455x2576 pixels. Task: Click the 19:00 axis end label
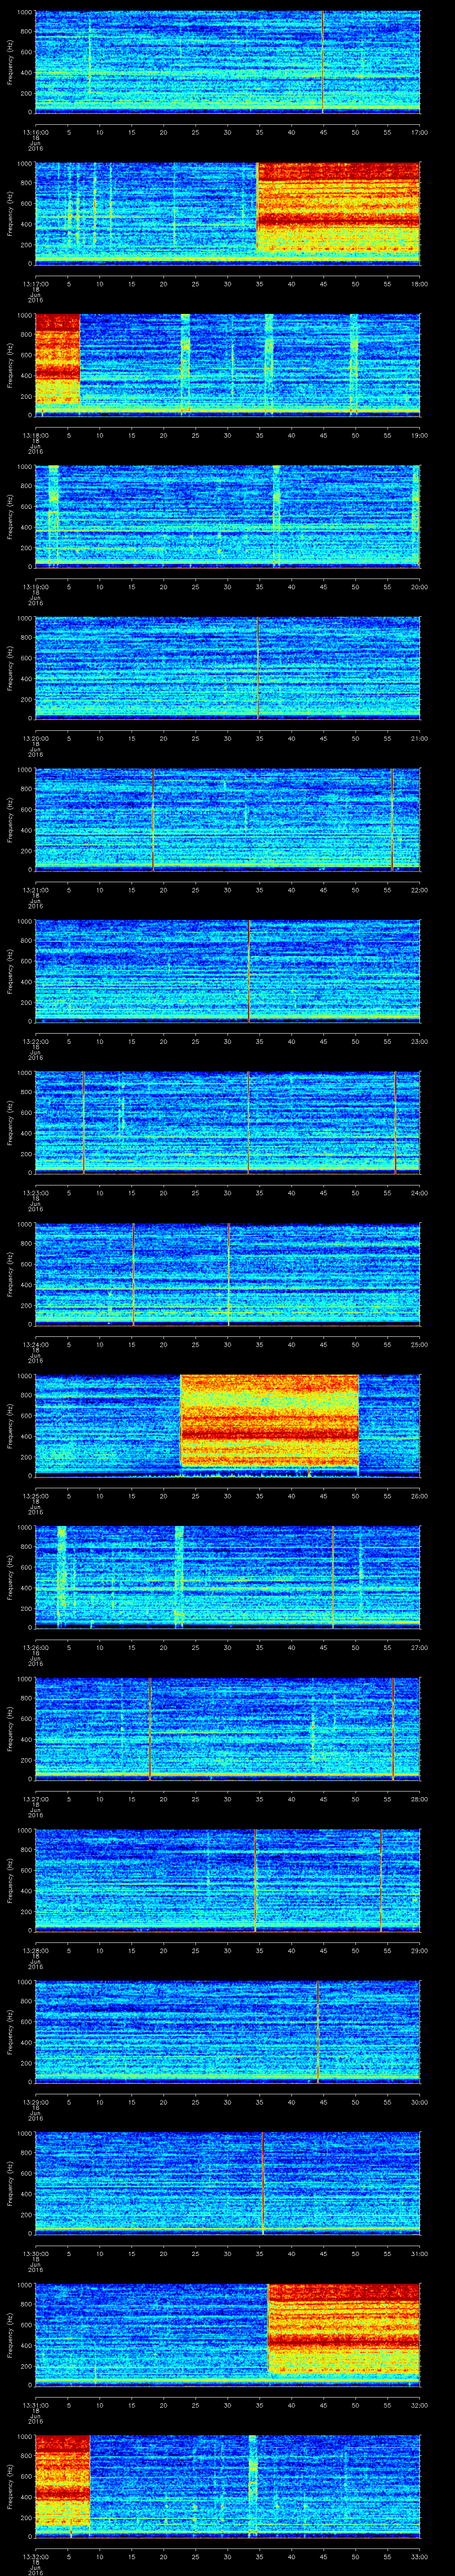(x=419, y=435)
